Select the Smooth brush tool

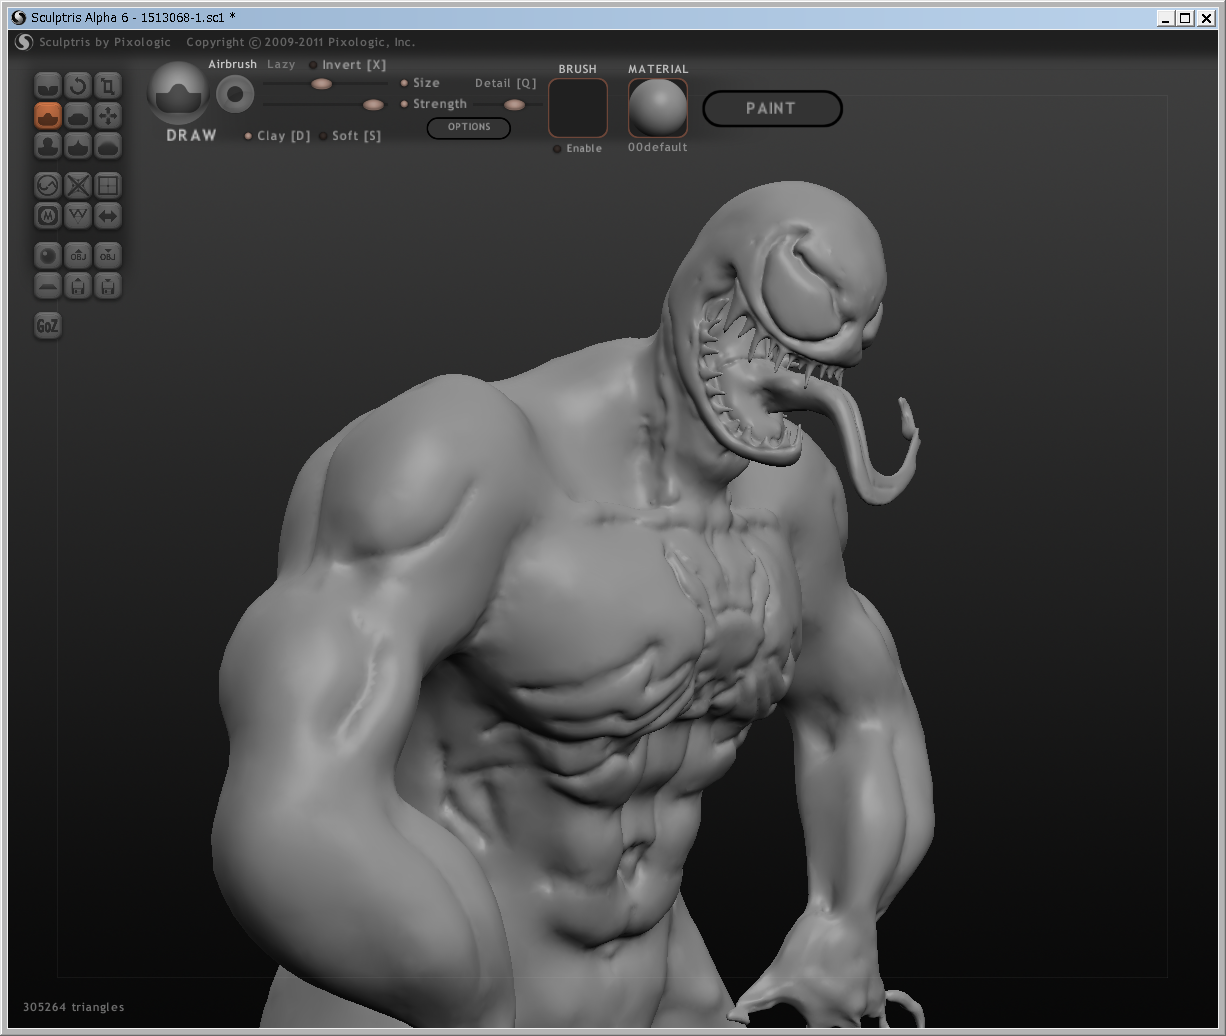108,146
